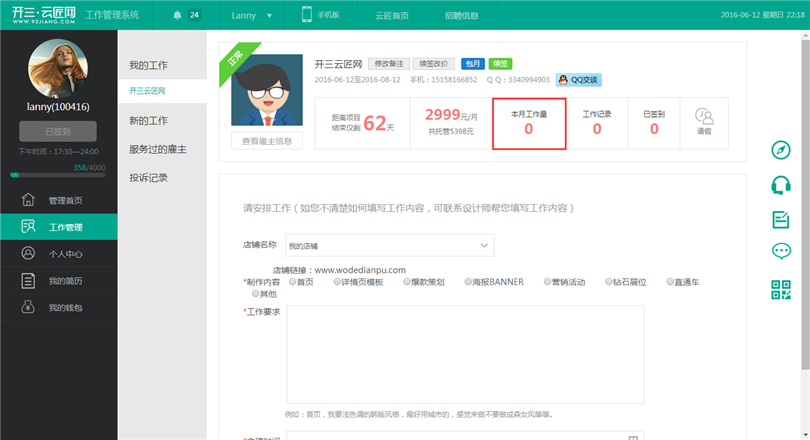The width and height of the screenshot is (810, 440).
Task: Open 服务过的雇主 menu item
Action: click(x=158, y=149)
